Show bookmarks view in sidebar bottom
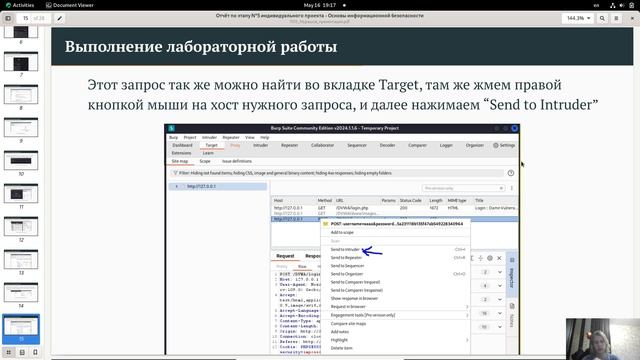 point(36,352)
